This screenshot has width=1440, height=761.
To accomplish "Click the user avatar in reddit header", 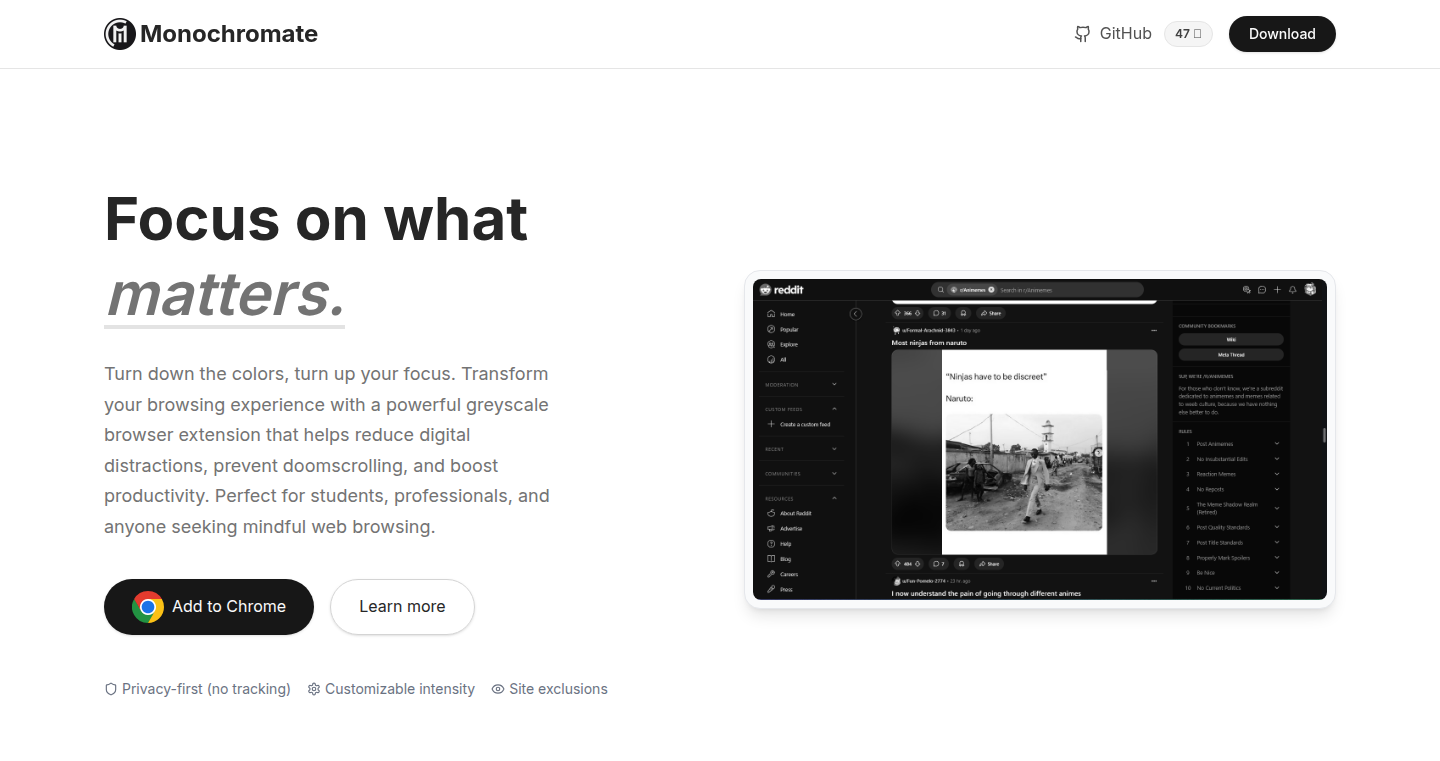I will pos(1310,289).
